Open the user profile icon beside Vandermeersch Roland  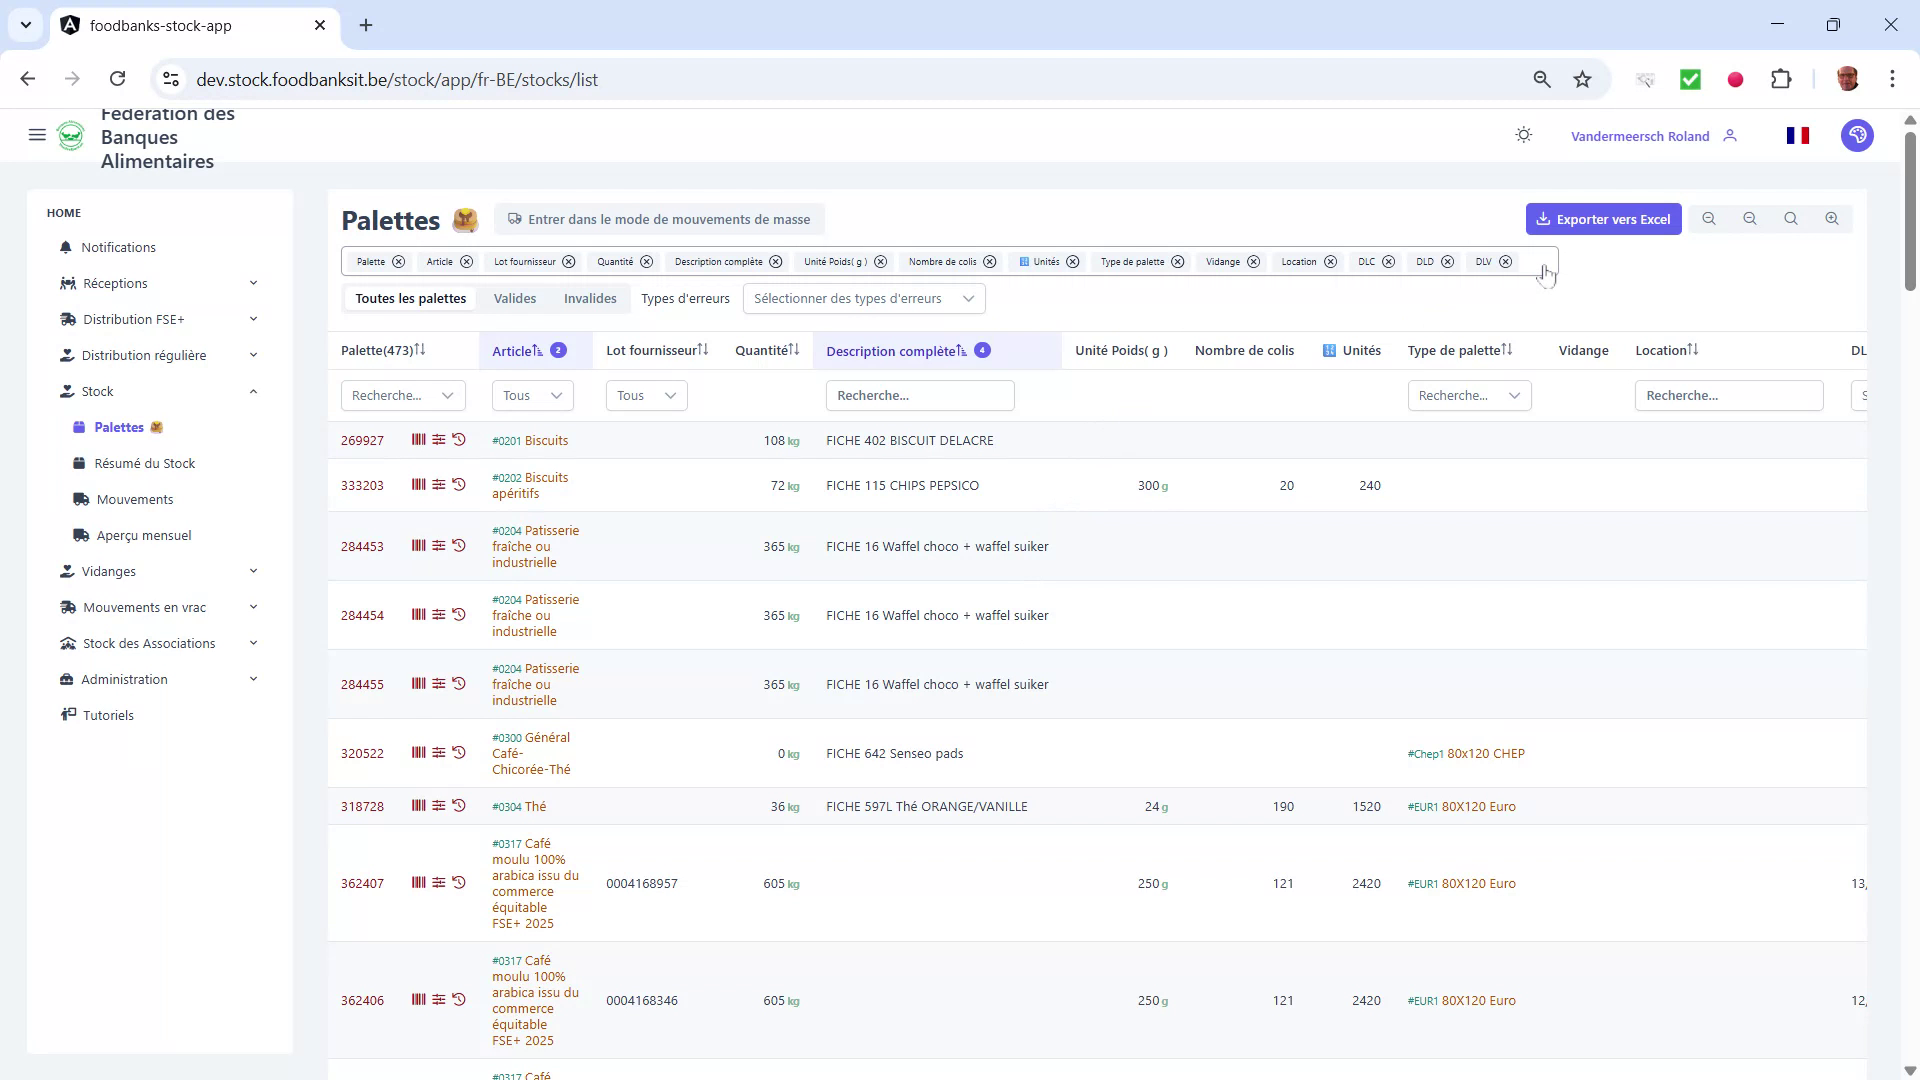[1731, 135]
